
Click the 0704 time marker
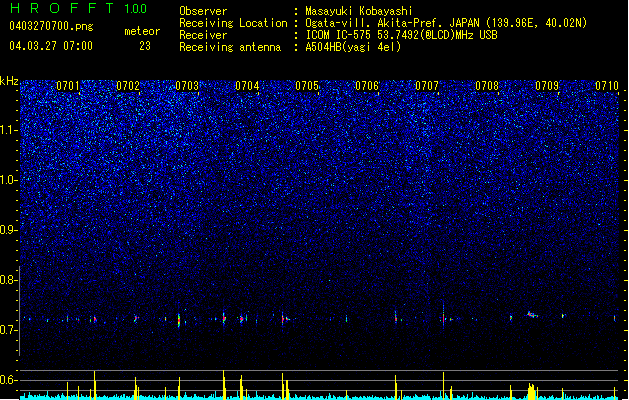[x=247, y=86]
